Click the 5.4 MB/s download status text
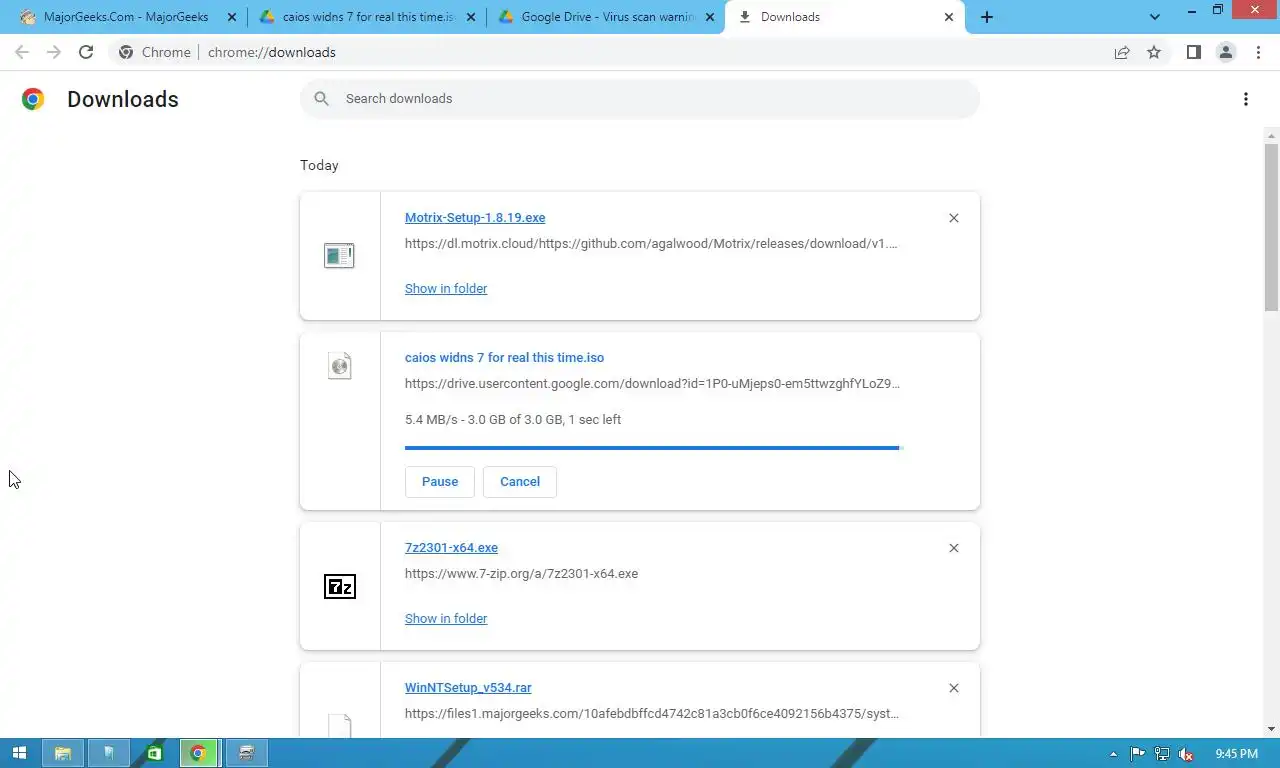1280x768 pixels. point(513,420)
